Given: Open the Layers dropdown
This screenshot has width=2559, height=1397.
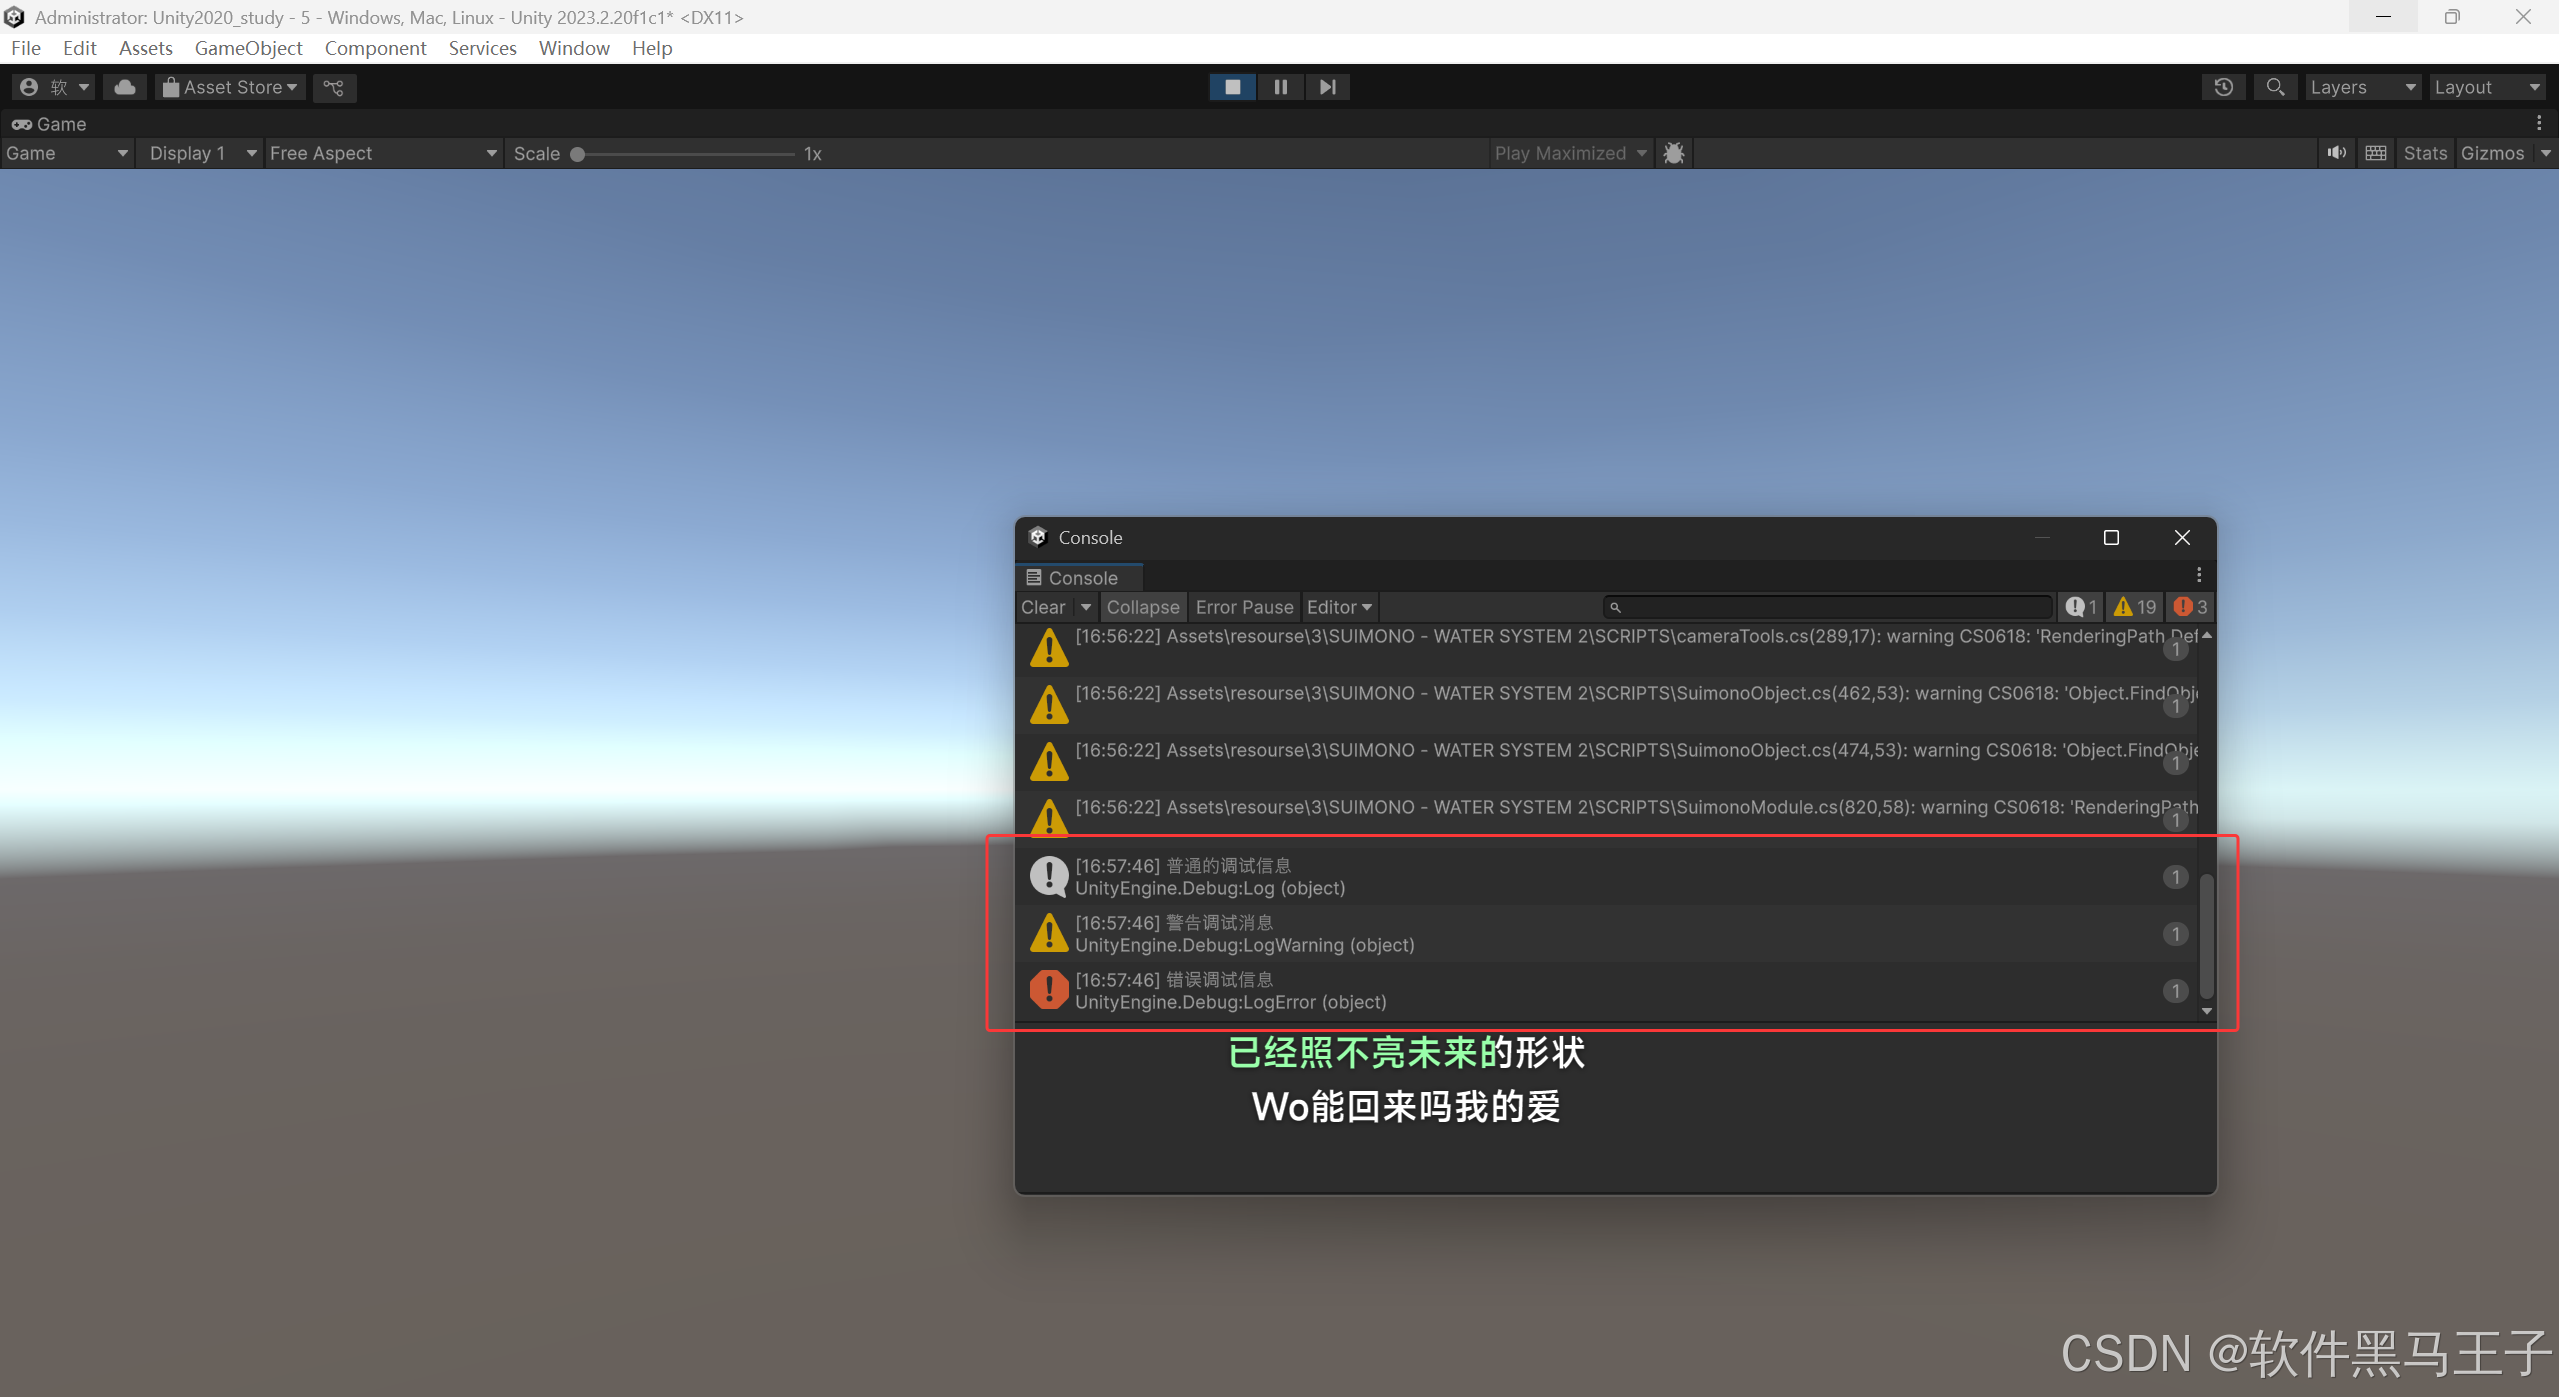Looking at the screenshot, I should click(2363, 87).
